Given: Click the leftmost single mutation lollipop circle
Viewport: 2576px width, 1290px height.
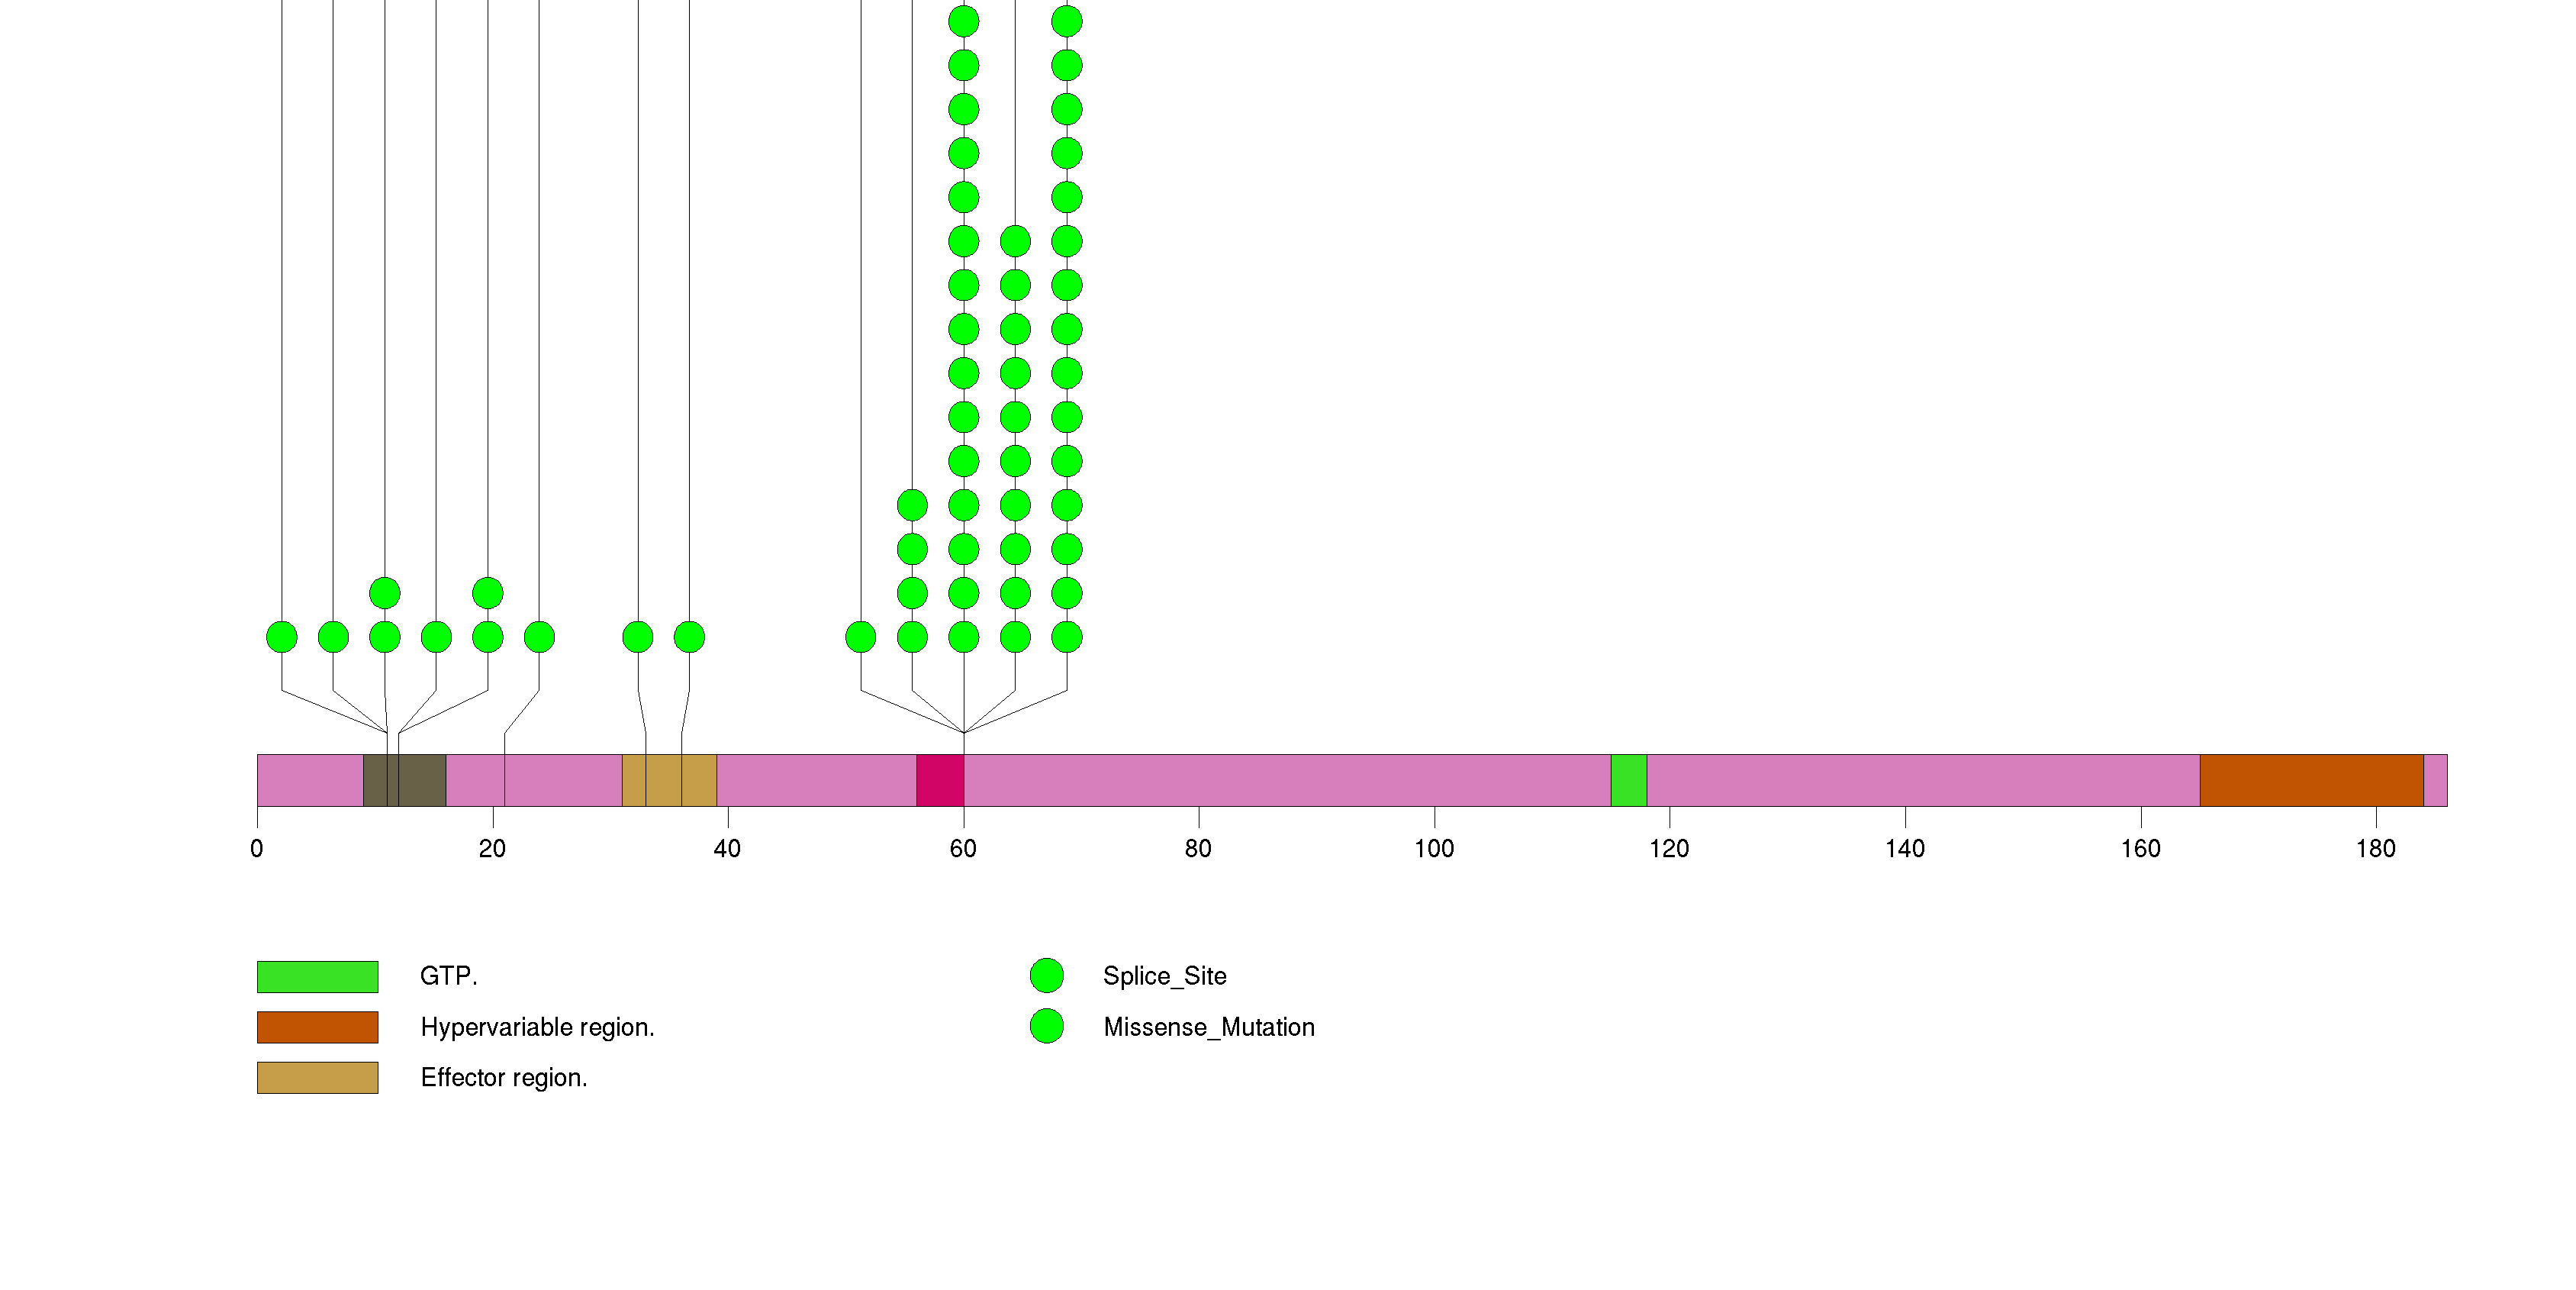Looking at the screenshot, I should click(282, 637).
